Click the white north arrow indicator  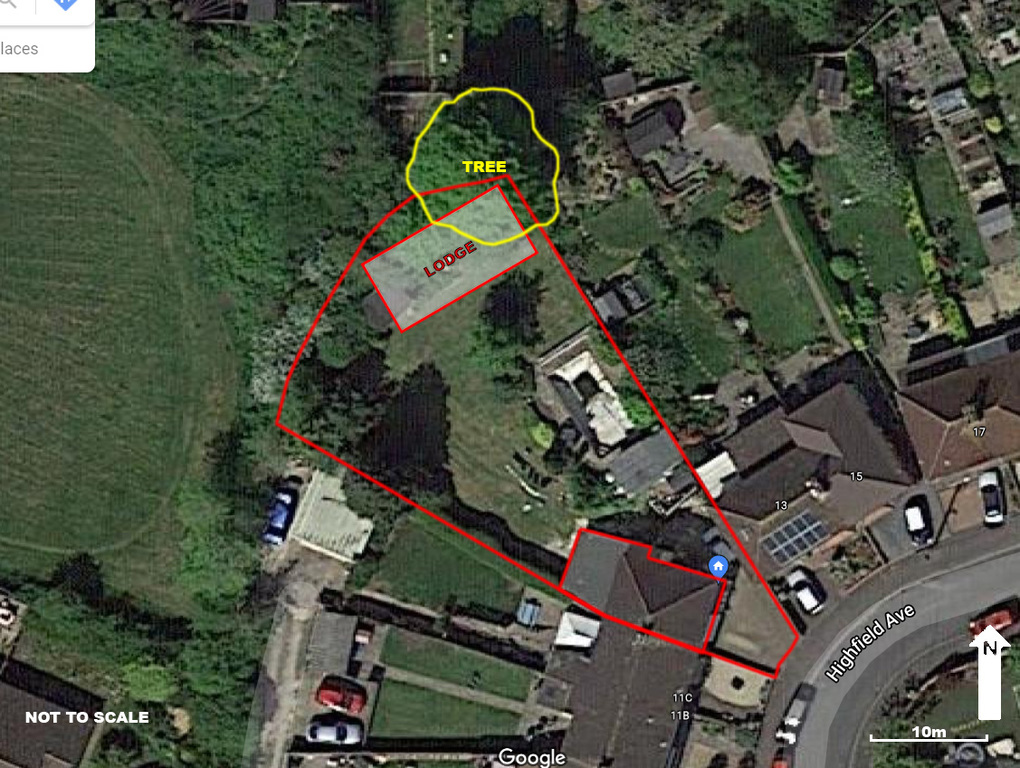[989, 672]
